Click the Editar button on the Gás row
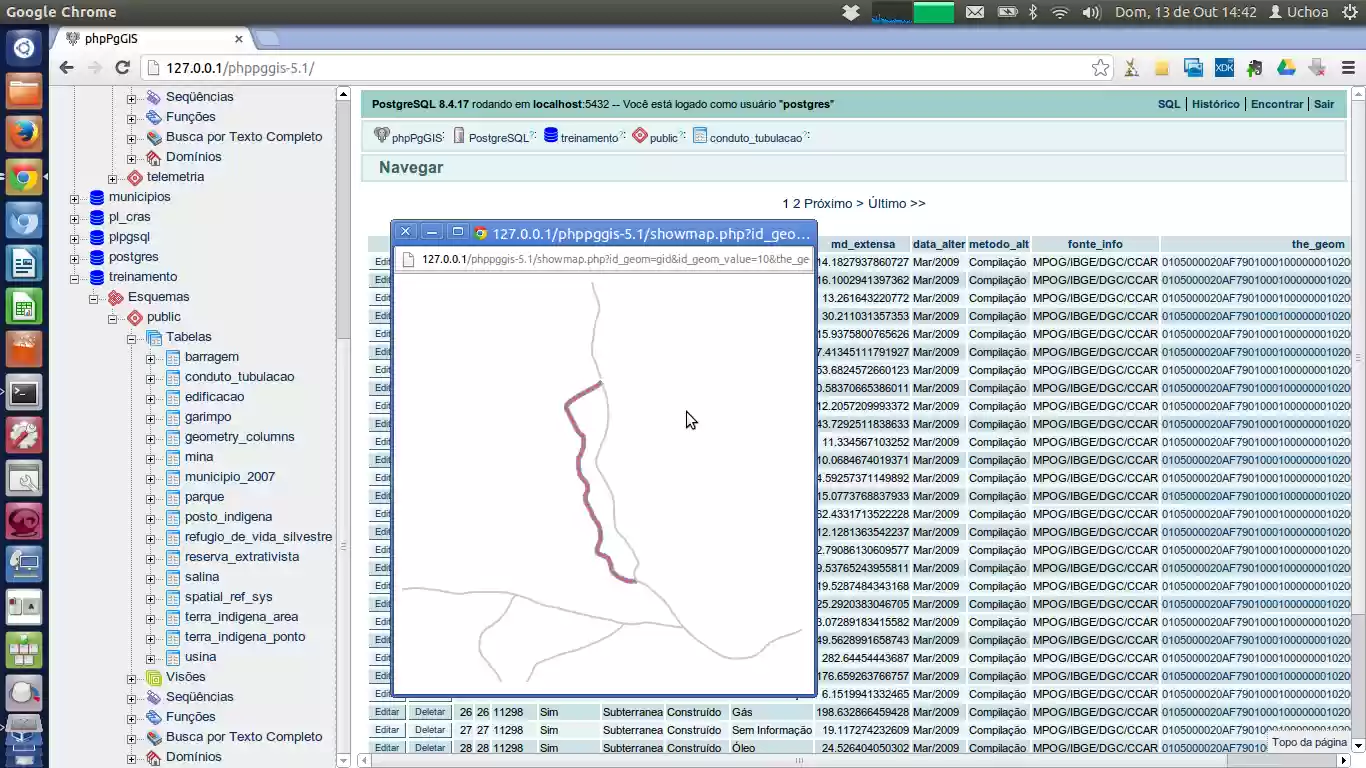The height and width of the screenshot is (768, 1366). [386, 712]
